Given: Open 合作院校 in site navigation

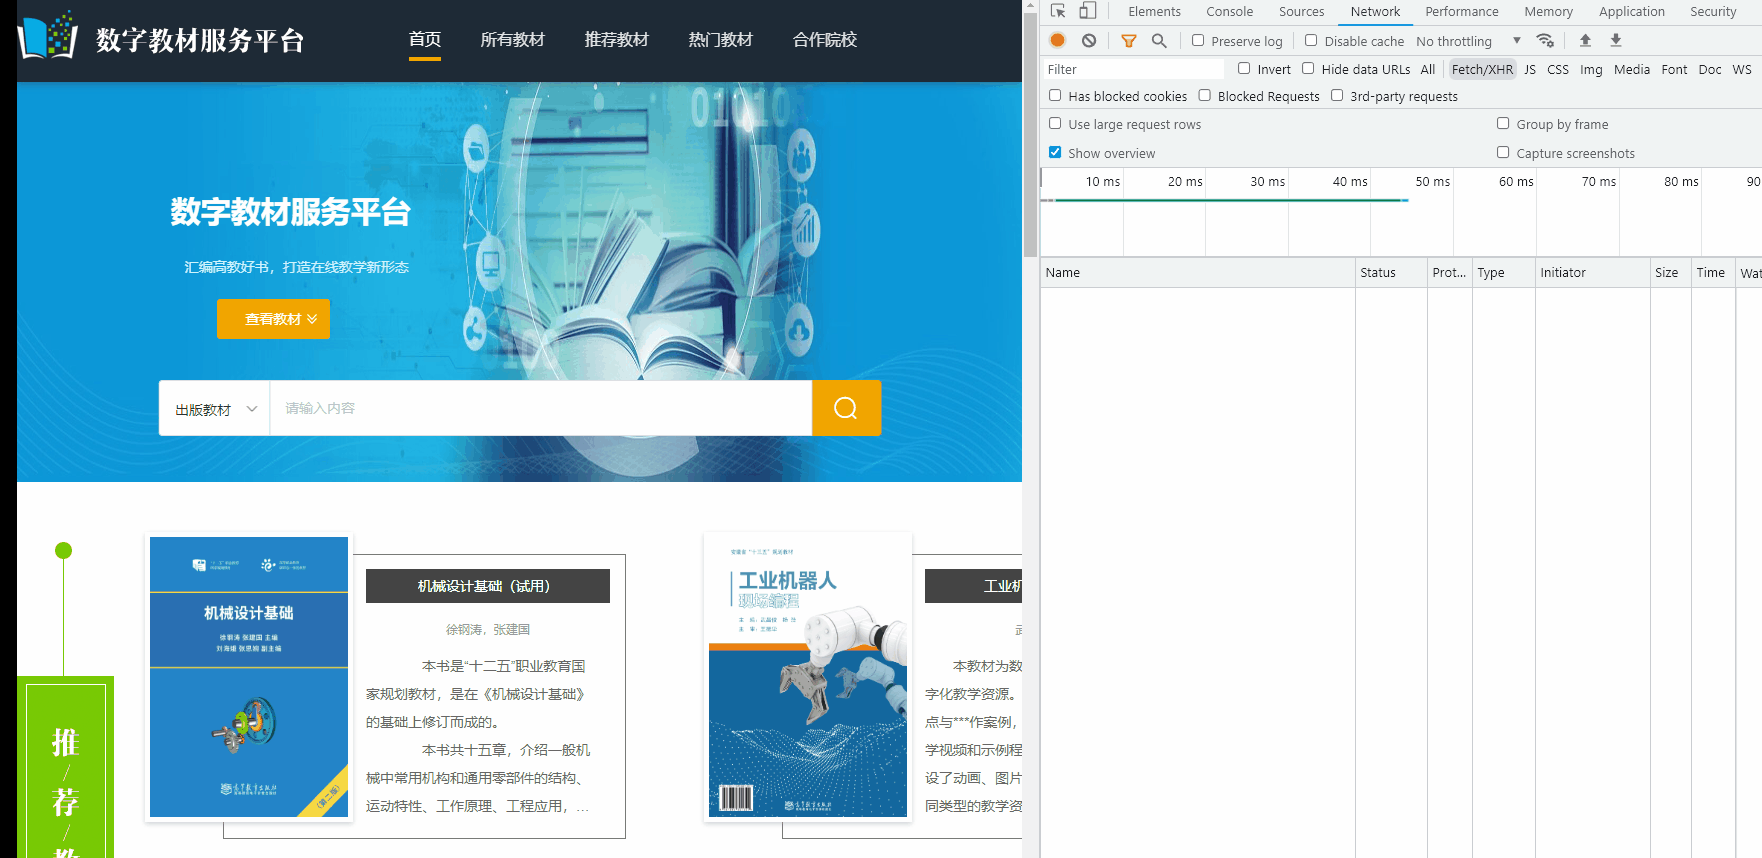Looking at the screenshot, I should (825, 40).
